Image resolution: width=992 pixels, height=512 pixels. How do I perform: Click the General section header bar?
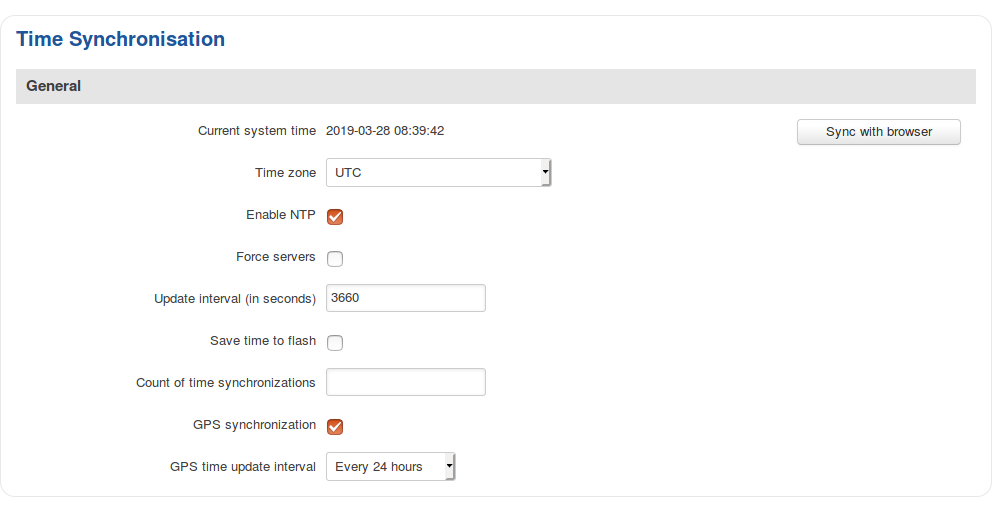(495, 86)
